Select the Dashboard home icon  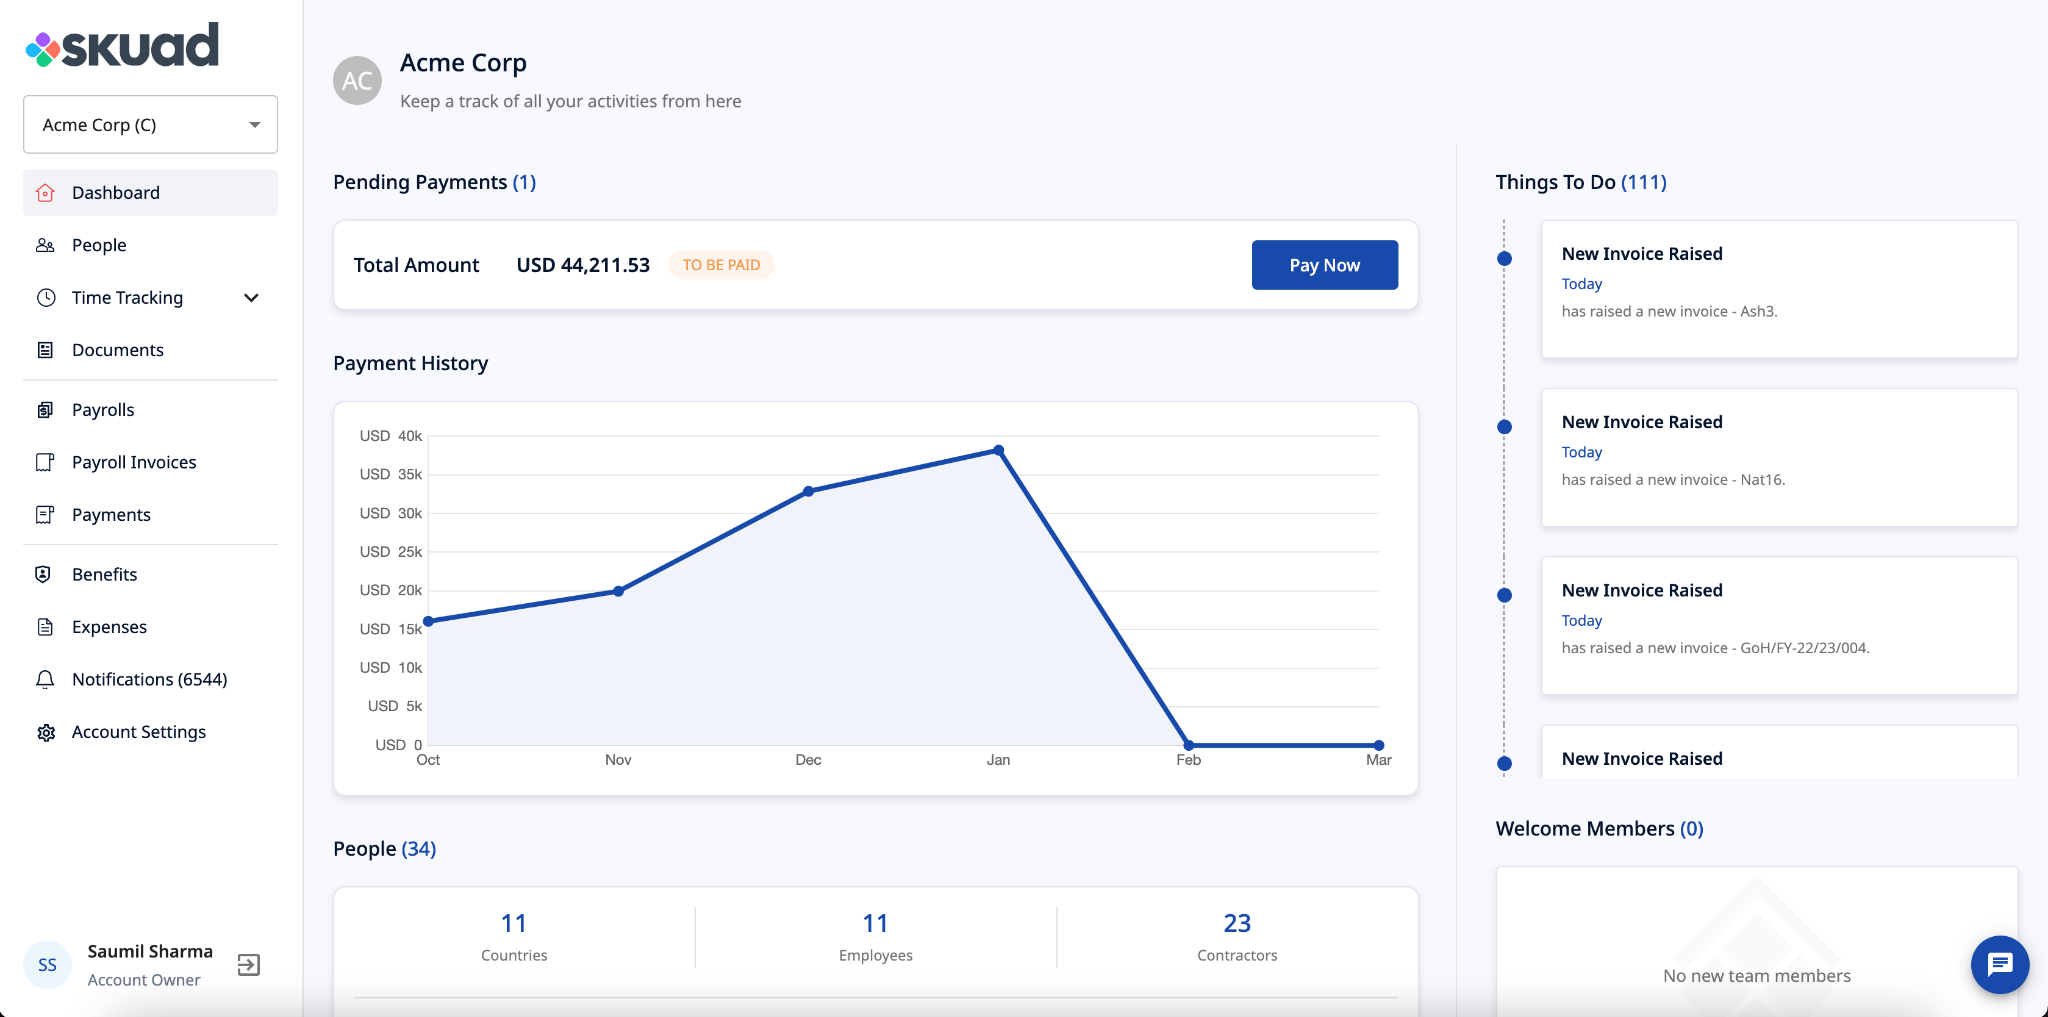point(46,192)
